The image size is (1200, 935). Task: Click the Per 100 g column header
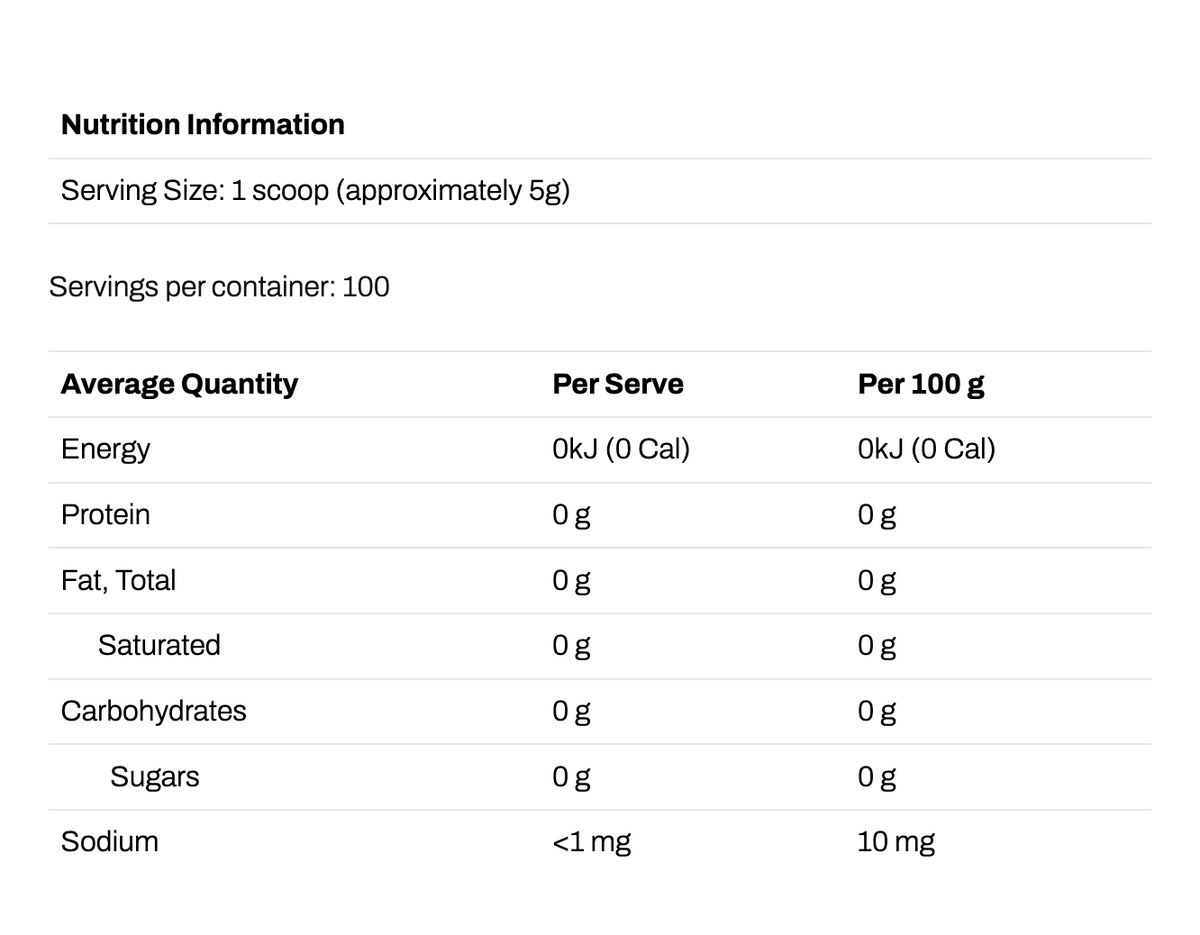coord(921,385)
